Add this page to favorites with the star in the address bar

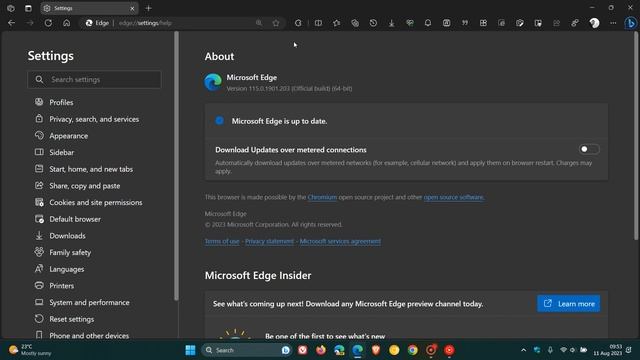(x=276, y=23)
